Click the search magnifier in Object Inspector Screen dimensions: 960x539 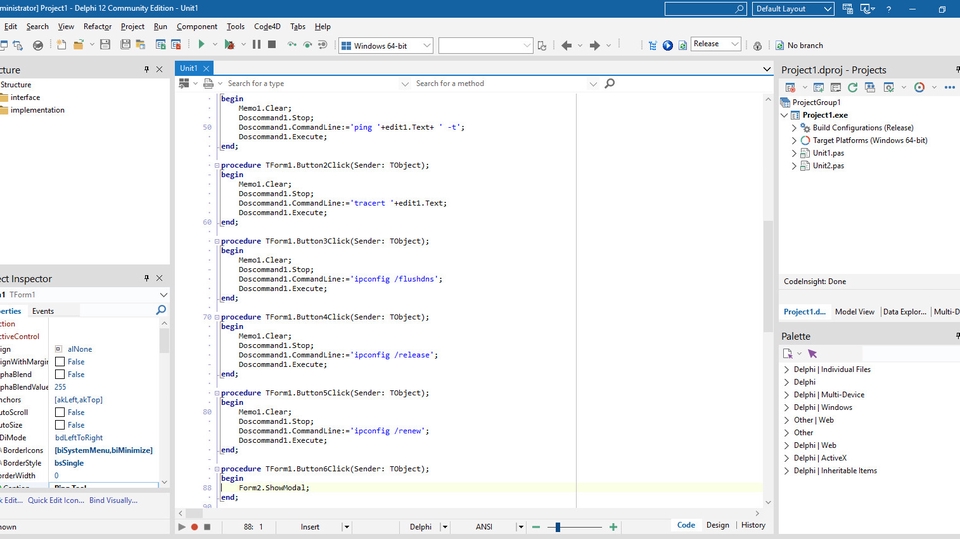pos(160,311)
